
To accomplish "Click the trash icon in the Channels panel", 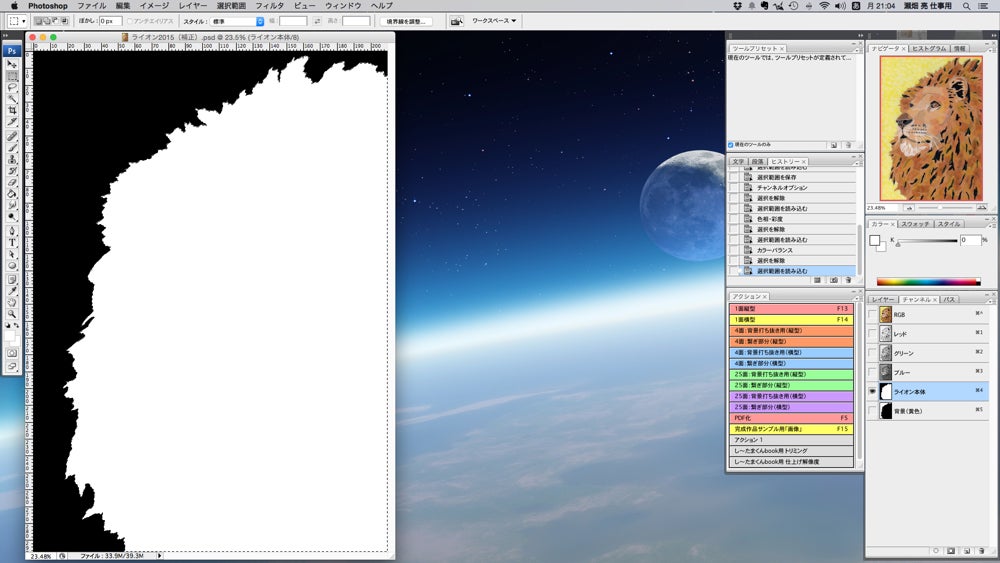I will (x=983, y=550).
